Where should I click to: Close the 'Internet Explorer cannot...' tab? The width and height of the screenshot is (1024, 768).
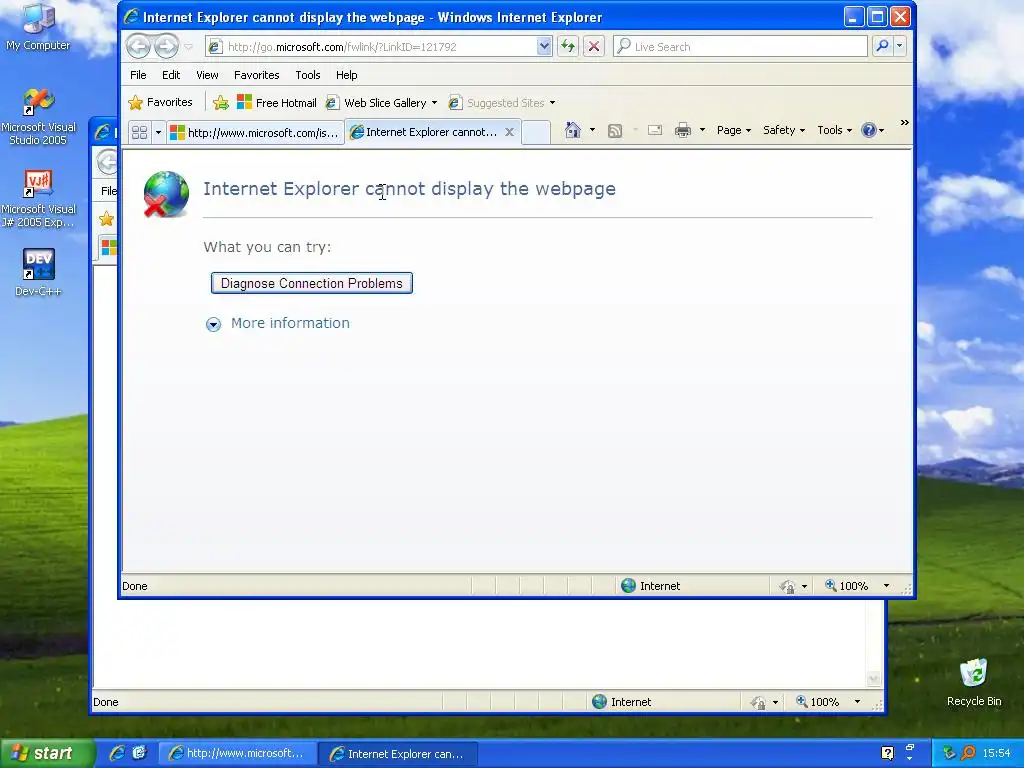(x=509, y=132)
